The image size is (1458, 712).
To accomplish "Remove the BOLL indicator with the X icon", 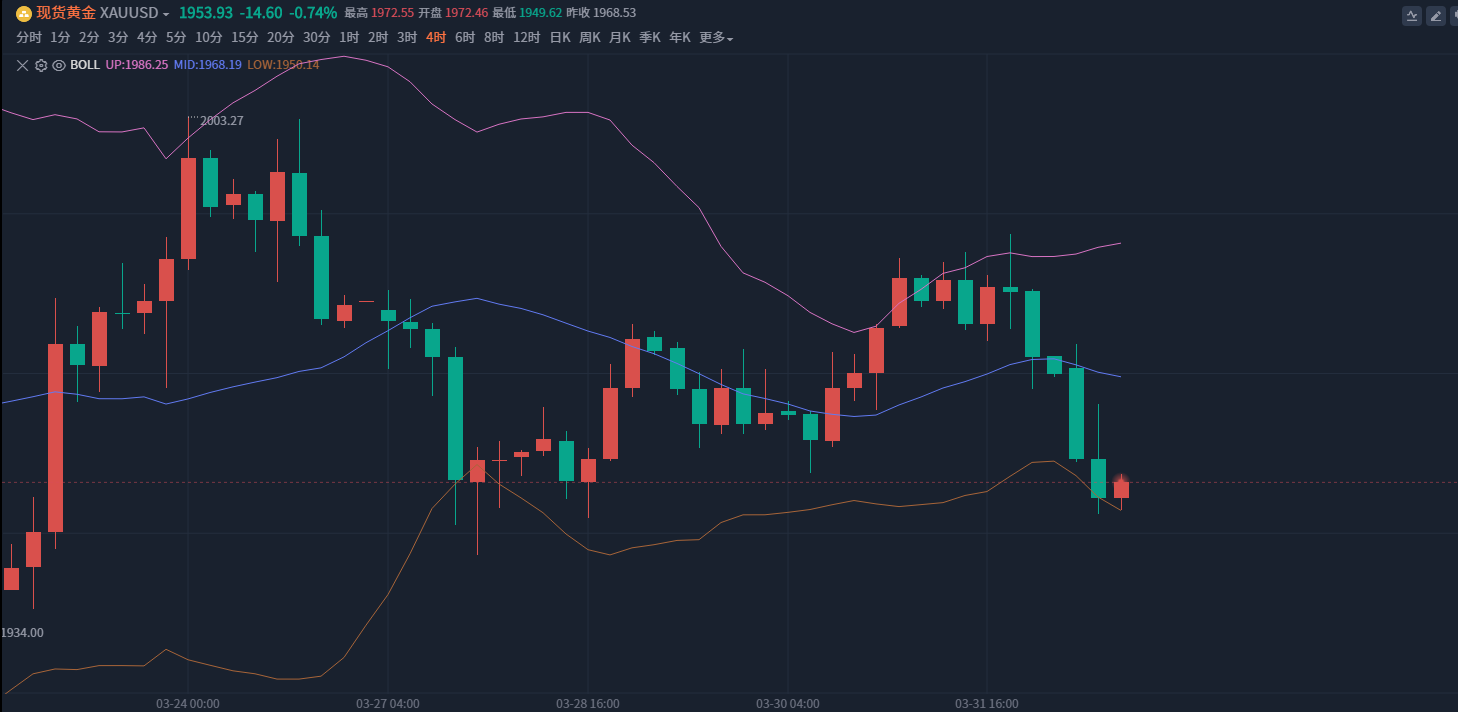I will tap(23, 65).
